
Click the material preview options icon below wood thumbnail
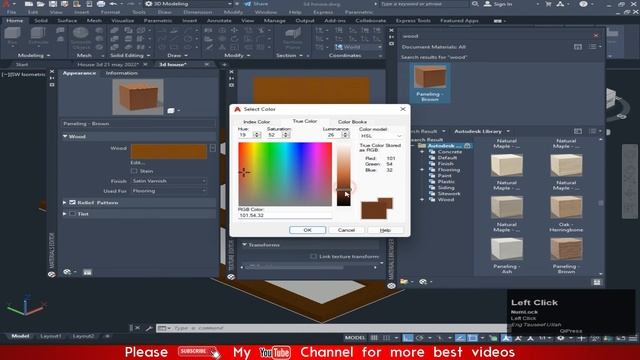[x=171, y=110]
